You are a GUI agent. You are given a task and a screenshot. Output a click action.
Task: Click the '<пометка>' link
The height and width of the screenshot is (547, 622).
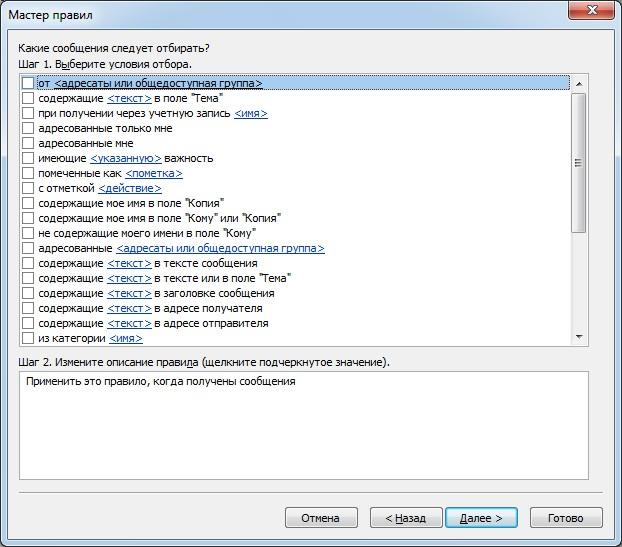point(154,173)
